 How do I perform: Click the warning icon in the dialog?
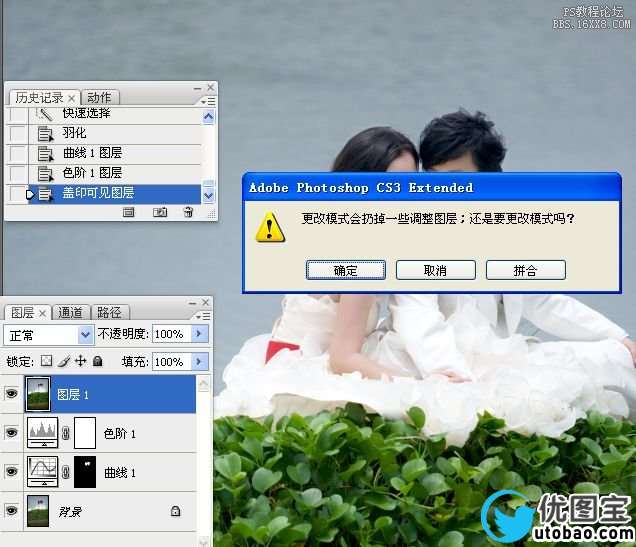(270, 227)
